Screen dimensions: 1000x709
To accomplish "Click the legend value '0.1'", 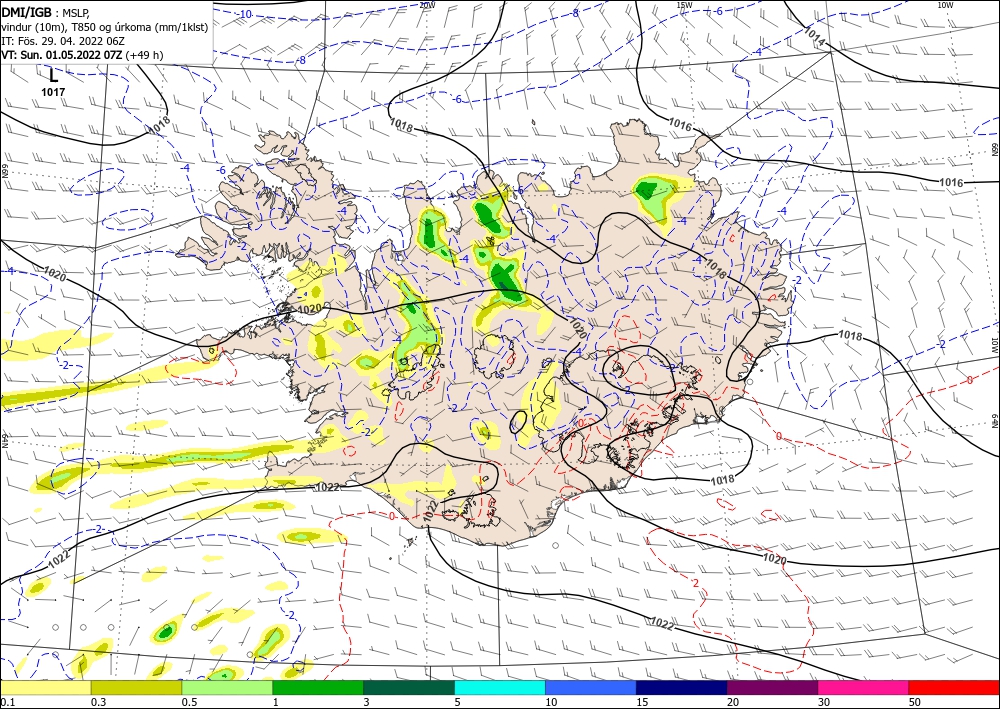I will [8, 702].
